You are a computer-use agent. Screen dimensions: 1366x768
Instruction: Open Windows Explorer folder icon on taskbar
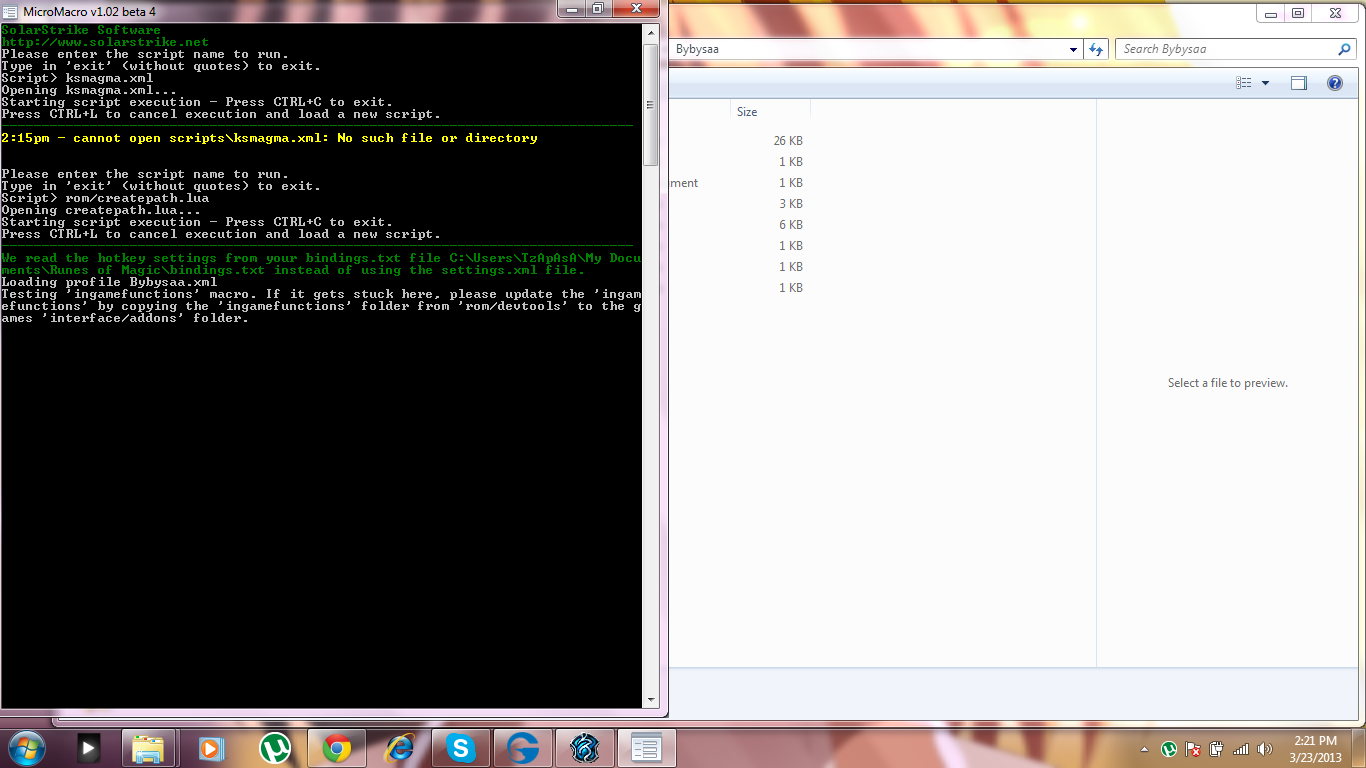point(150,748)
